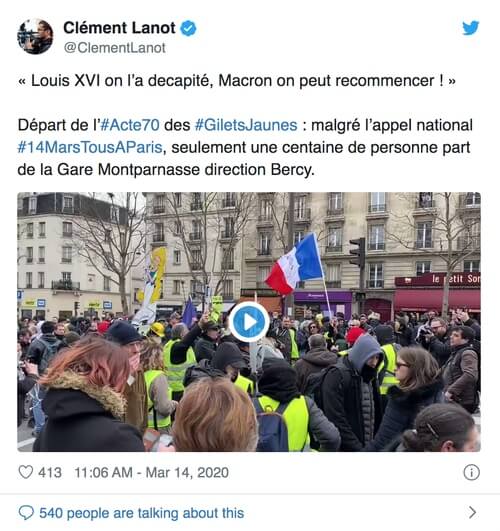The image size is (500, 531).
Task: Expand conversation using right chevron arrow
Action: (x=473, y=513)
